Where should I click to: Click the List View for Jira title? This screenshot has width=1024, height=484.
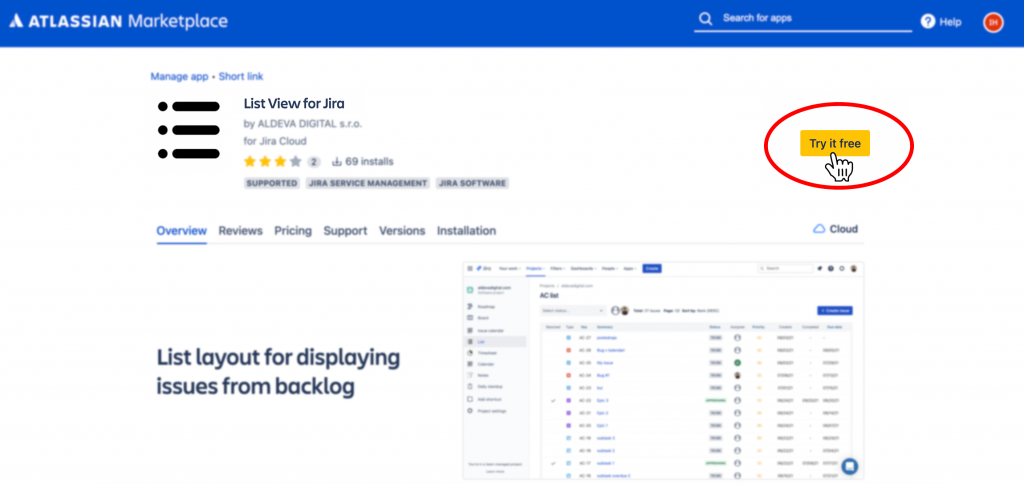294,103
